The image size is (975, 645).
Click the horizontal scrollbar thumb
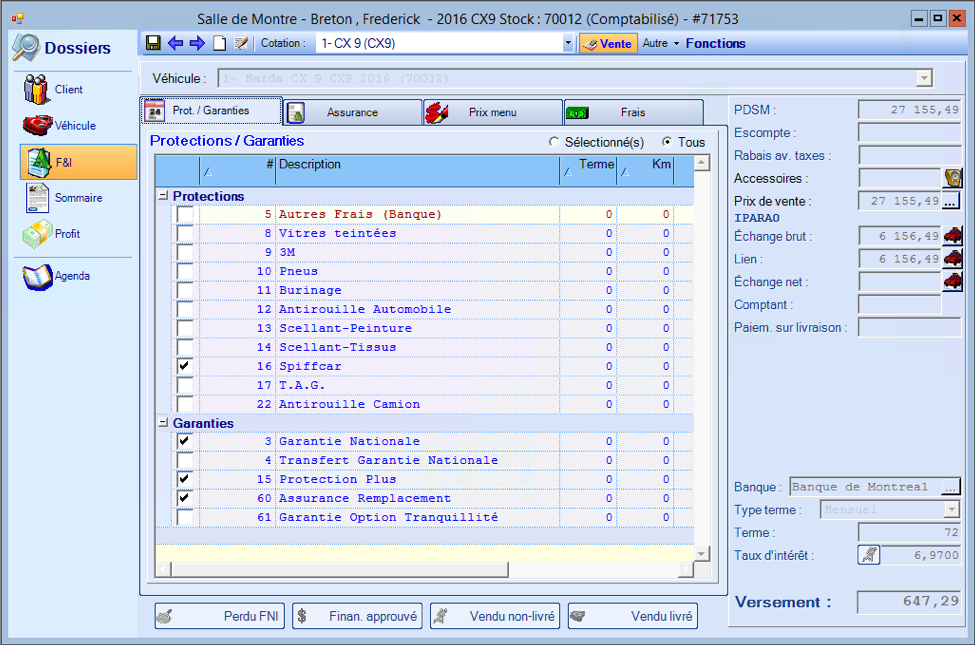(340, 570)
